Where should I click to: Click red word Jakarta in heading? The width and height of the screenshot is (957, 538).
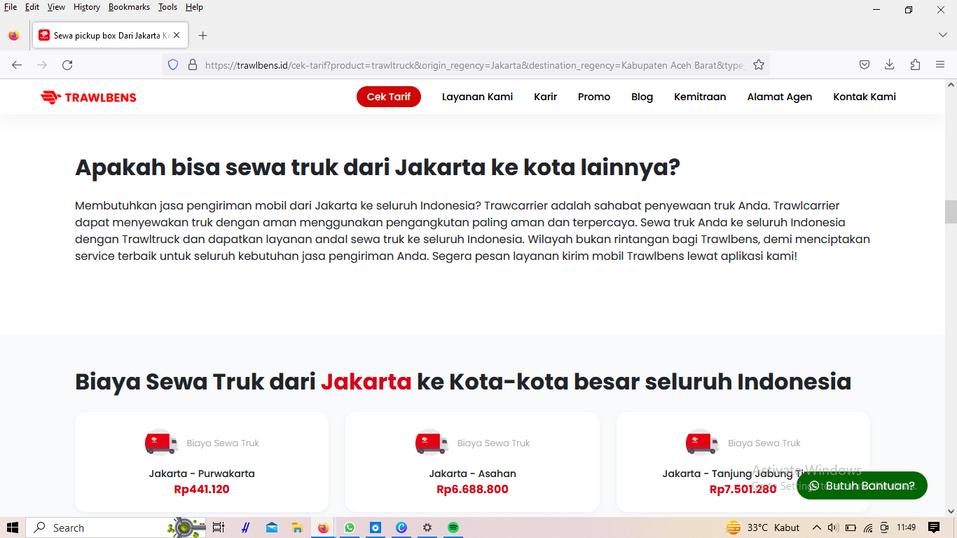(366, 382)
